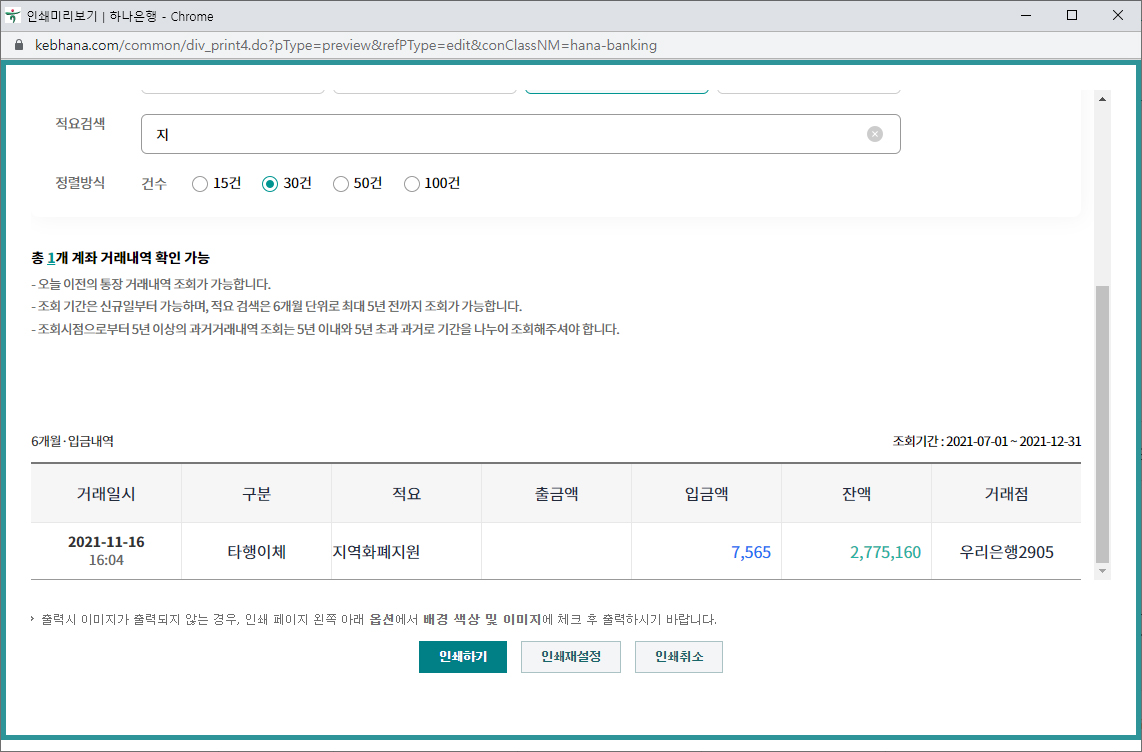Click the 입금액 column header
The image size is (1142, 752).
pyautogui.click(x=706, y=494)
